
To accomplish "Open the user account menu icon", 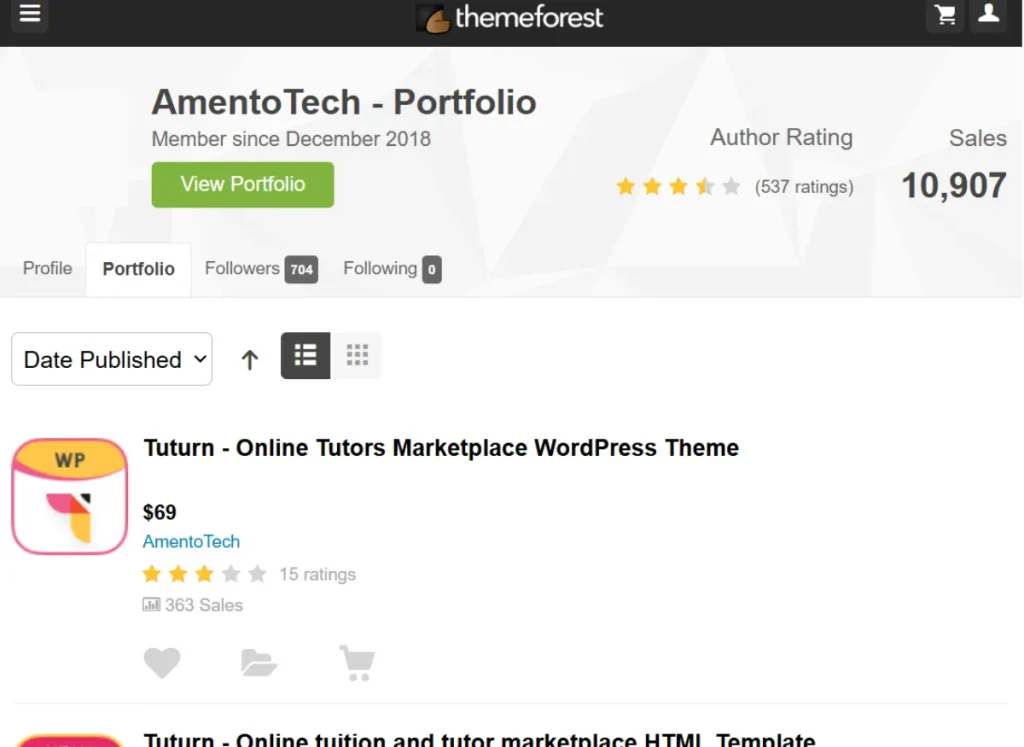I will point(988,15).
